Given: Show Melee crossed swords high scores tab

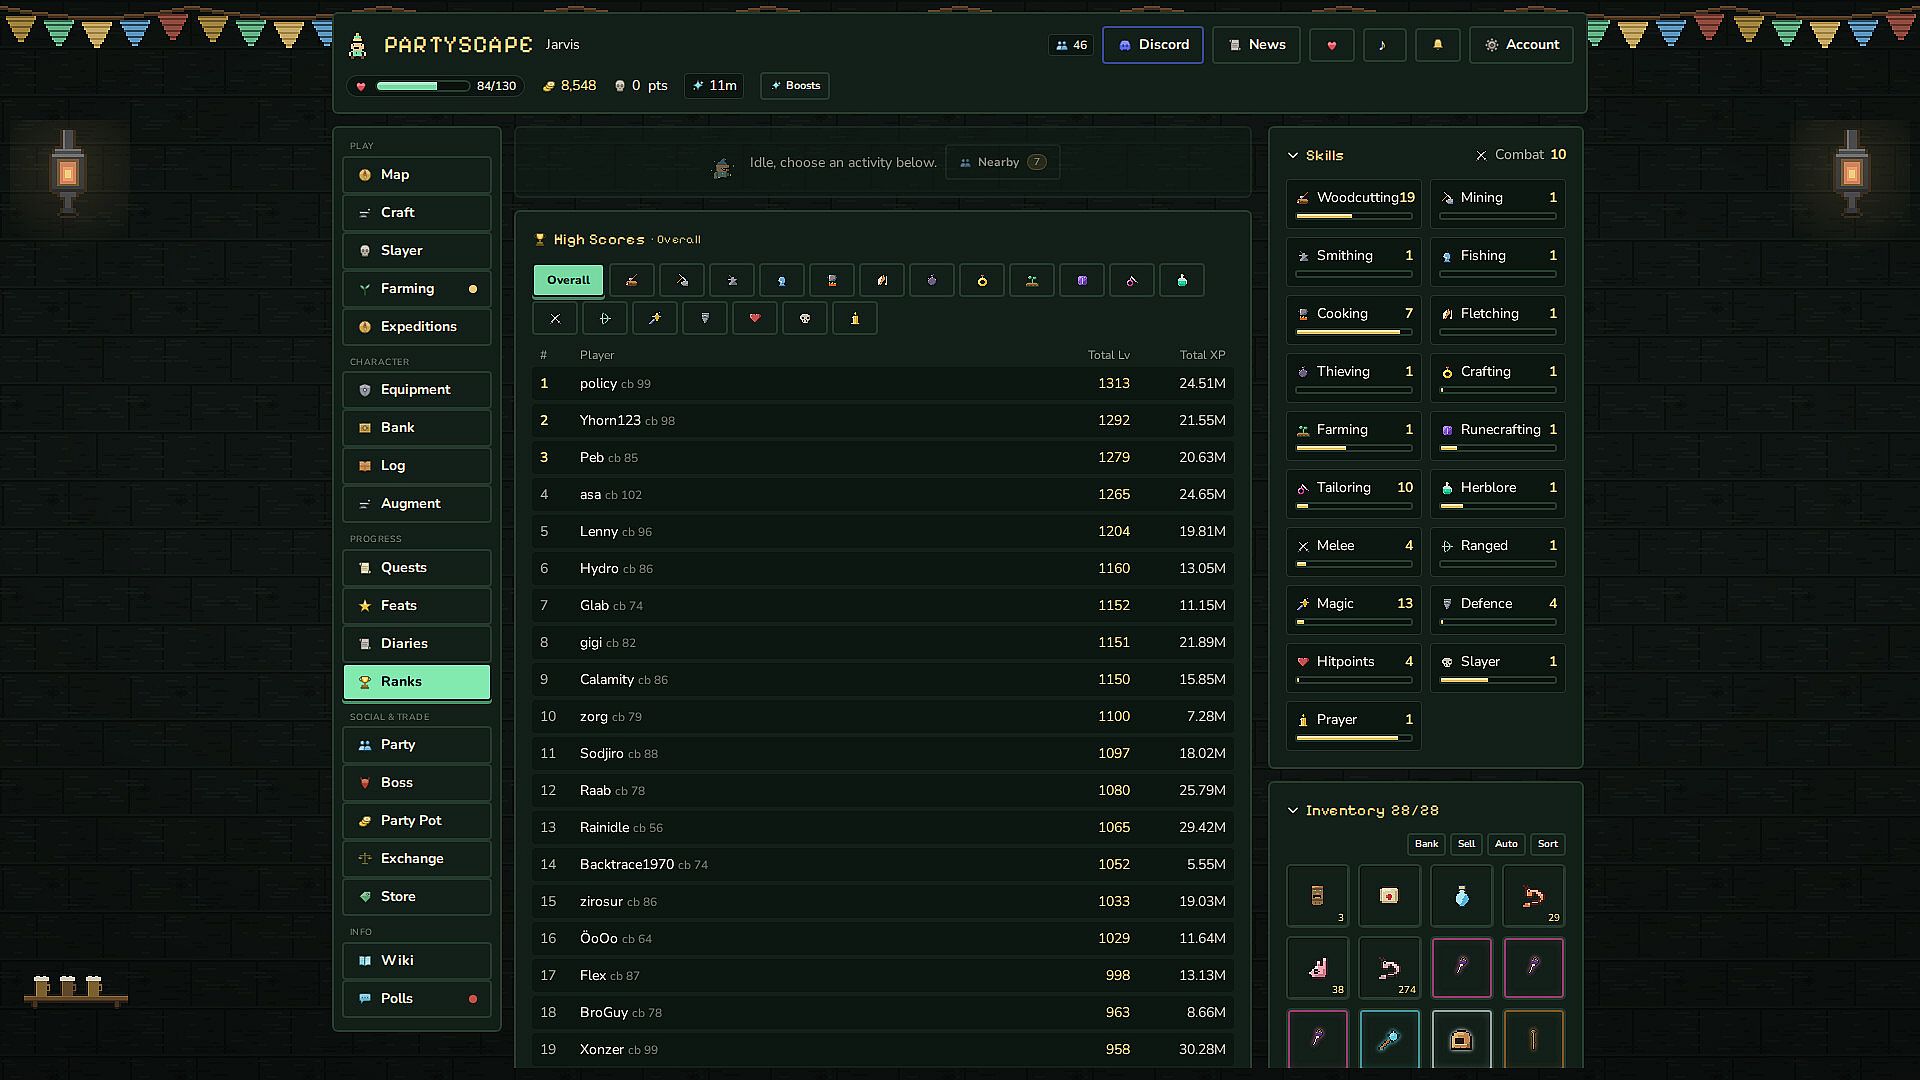Looking at the screenshot, I should (x=555, y=319).
